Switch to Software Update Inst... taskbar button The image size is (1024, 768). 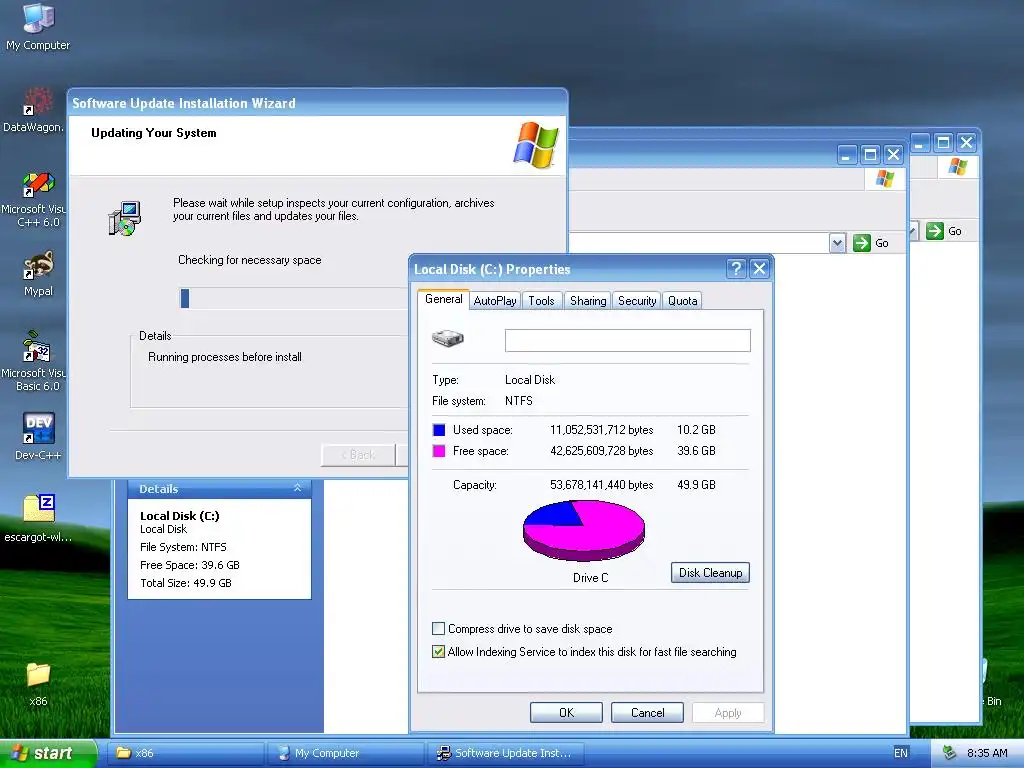505,753
